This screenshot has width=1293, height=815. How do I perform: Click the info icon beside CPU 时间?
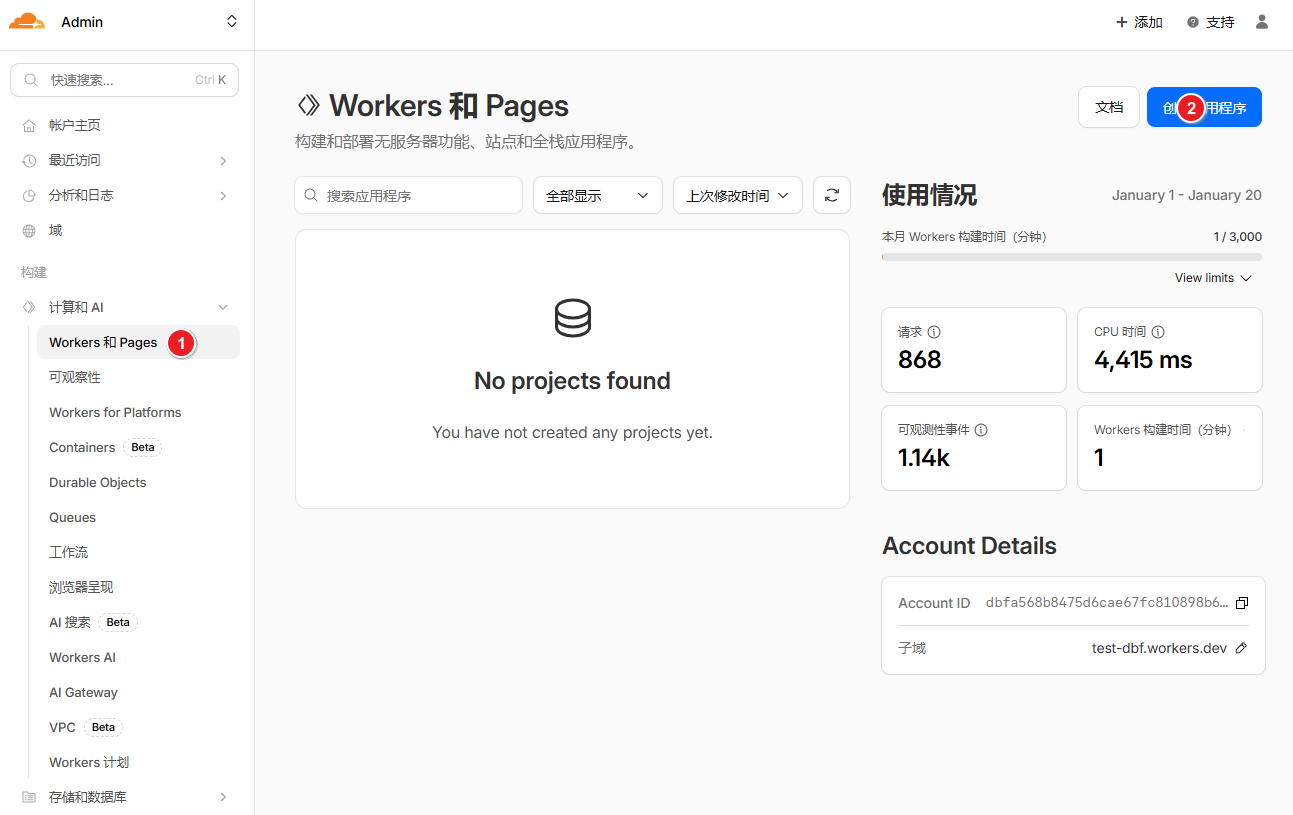click(1158, 332)
